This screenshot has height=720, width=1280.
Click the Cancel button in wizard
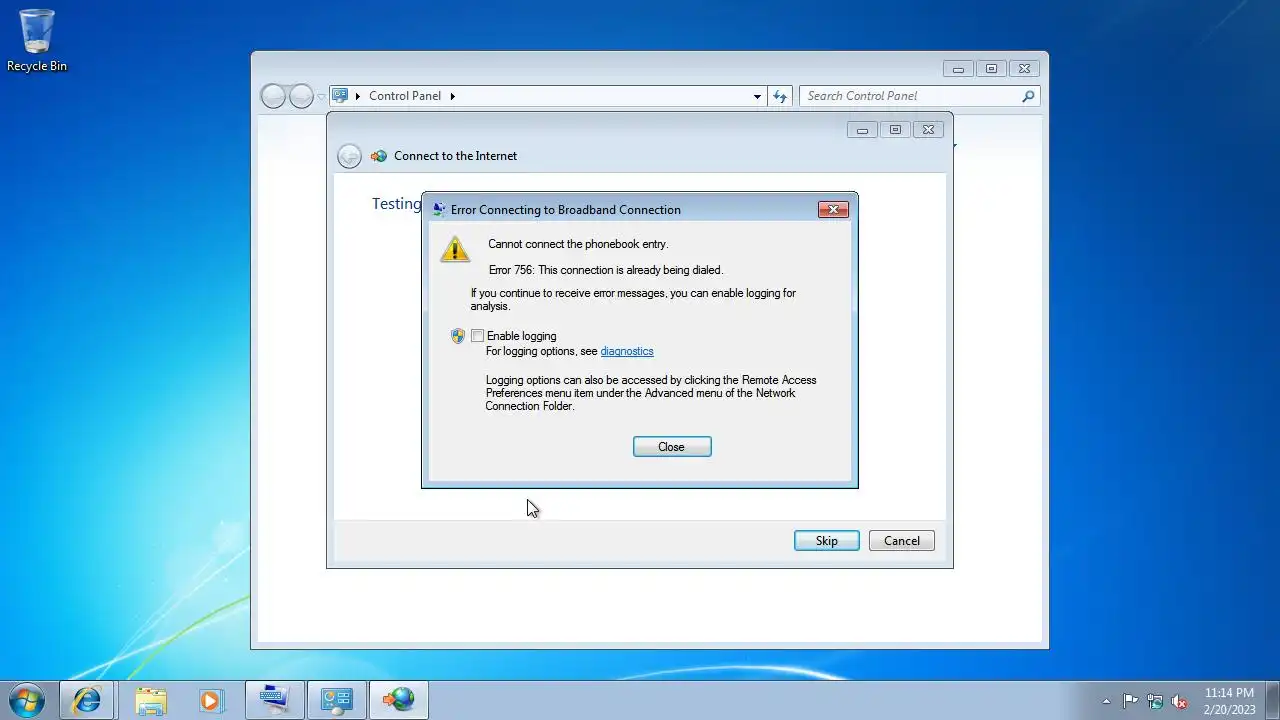[901, 541]
